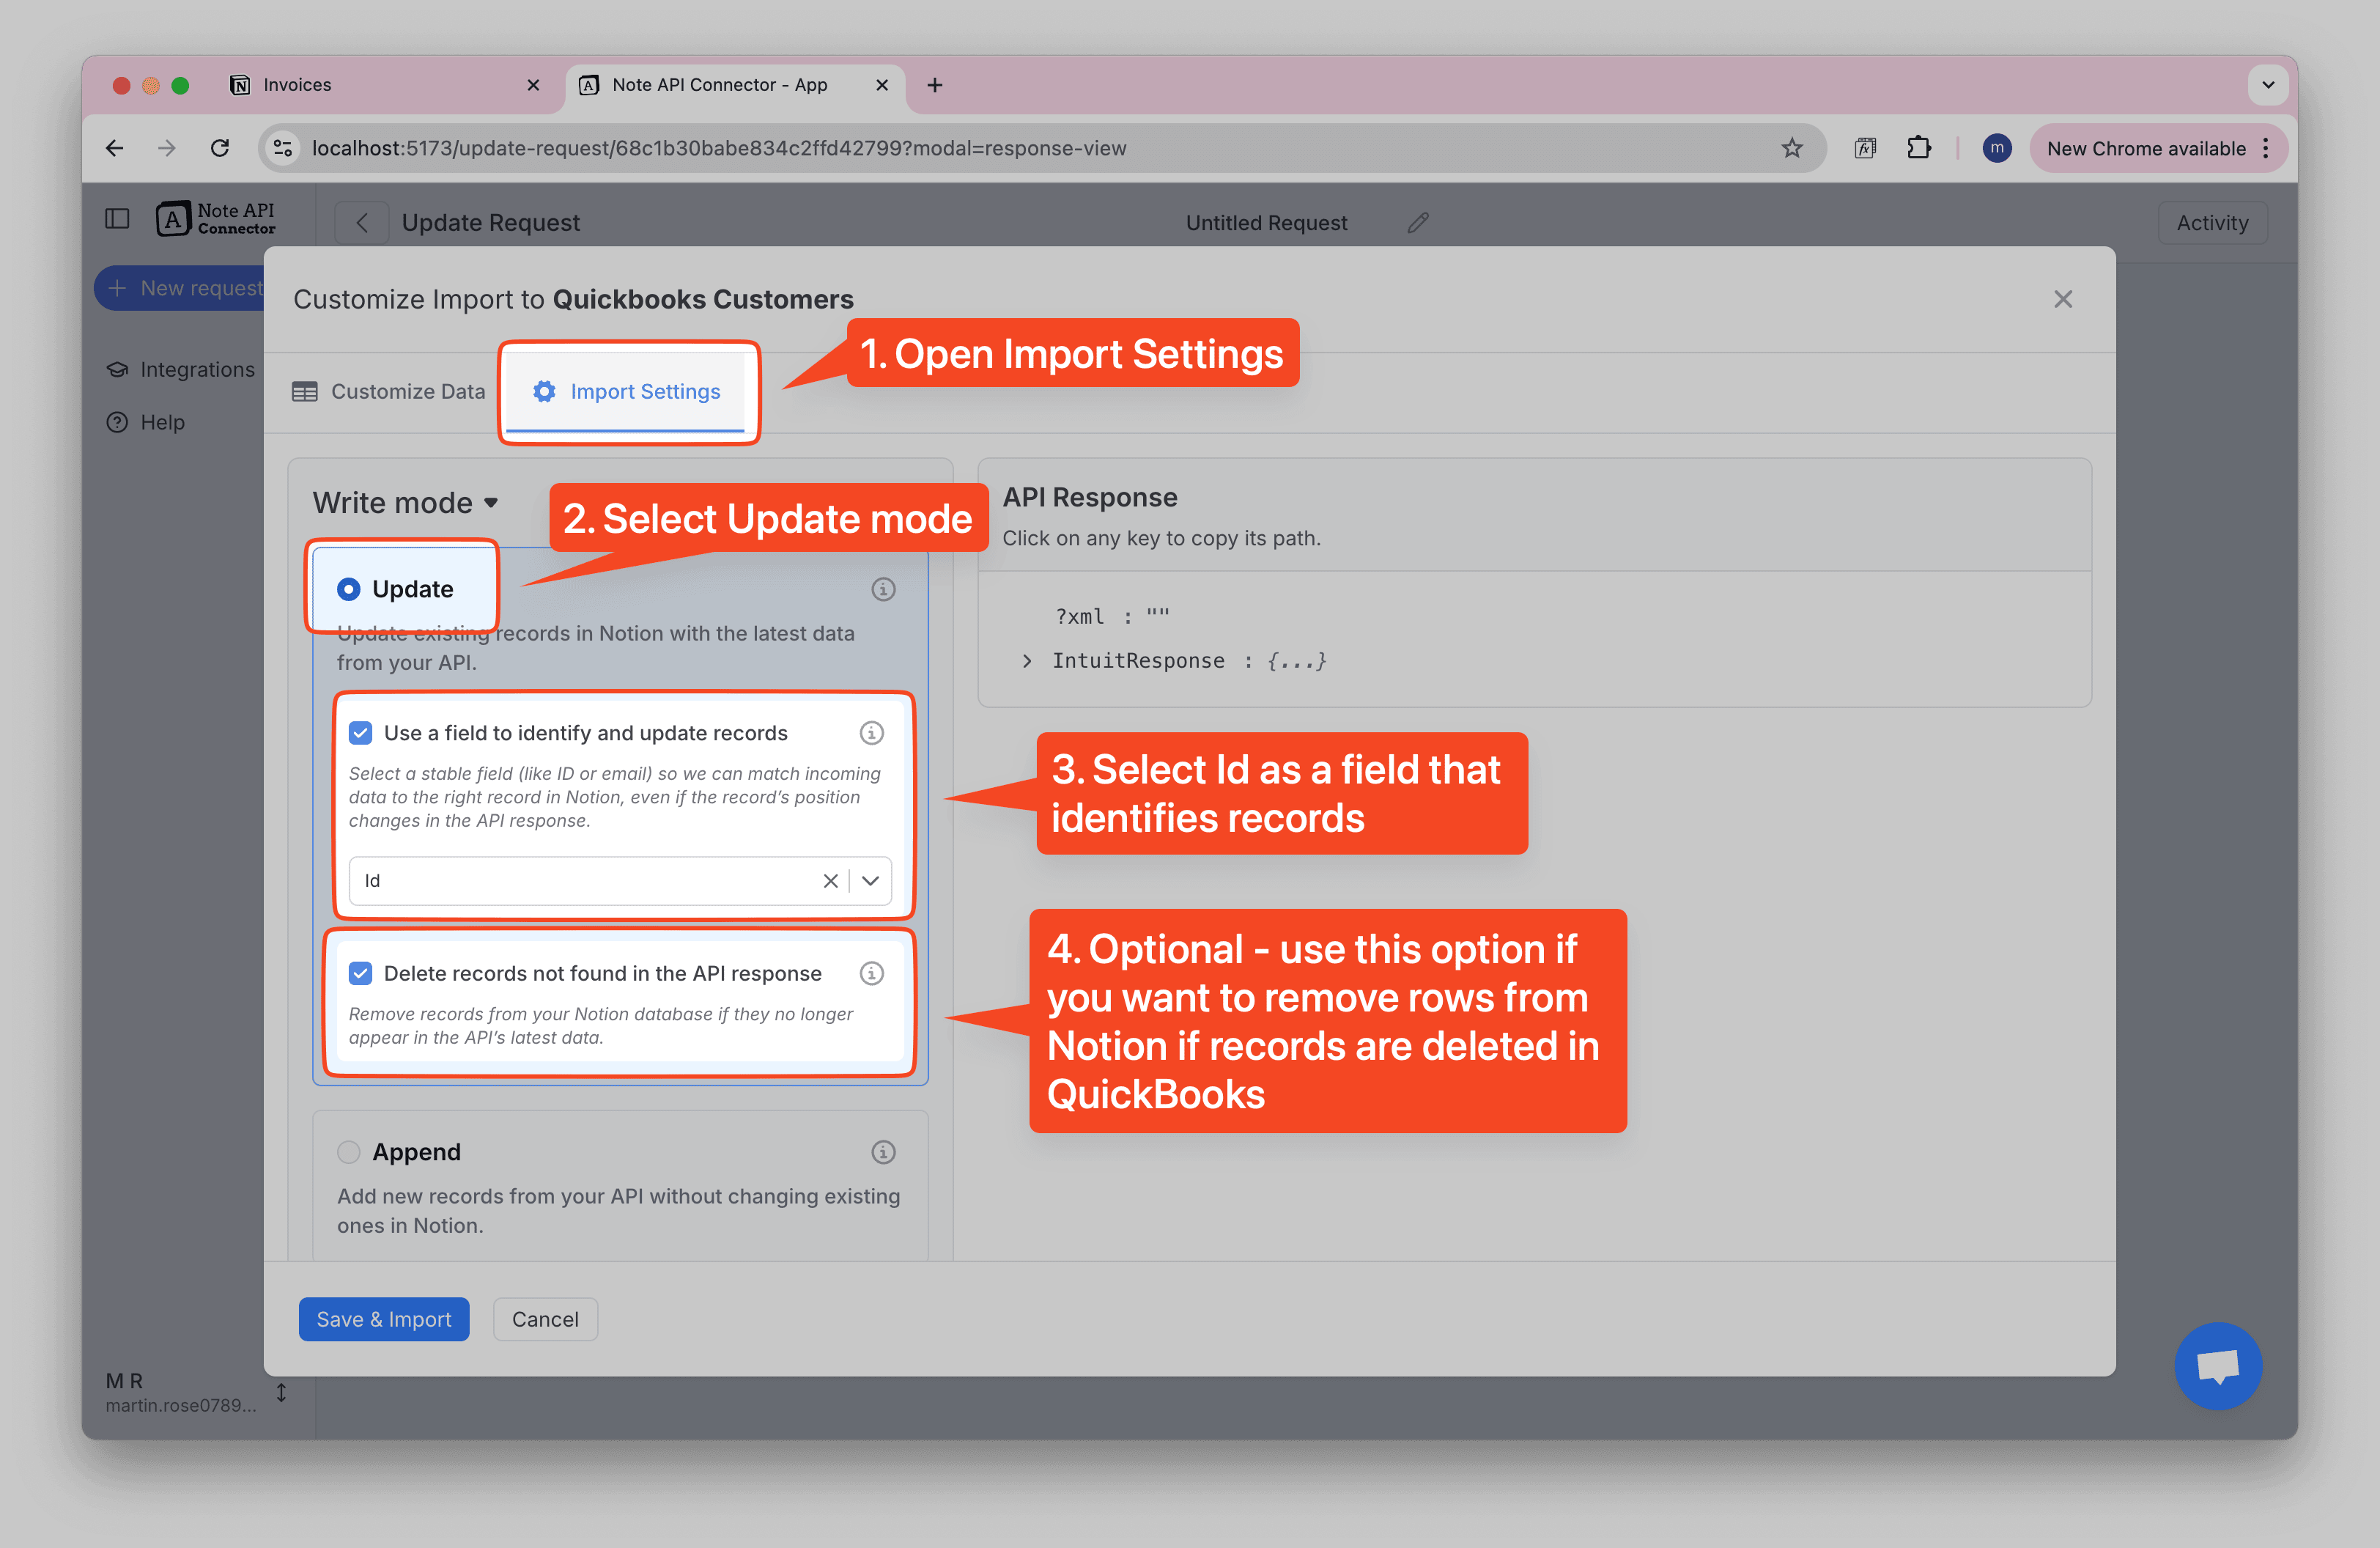Select the Append radio button
The width and height of the screenshot is (2380, 1548).
[348, 1152]
